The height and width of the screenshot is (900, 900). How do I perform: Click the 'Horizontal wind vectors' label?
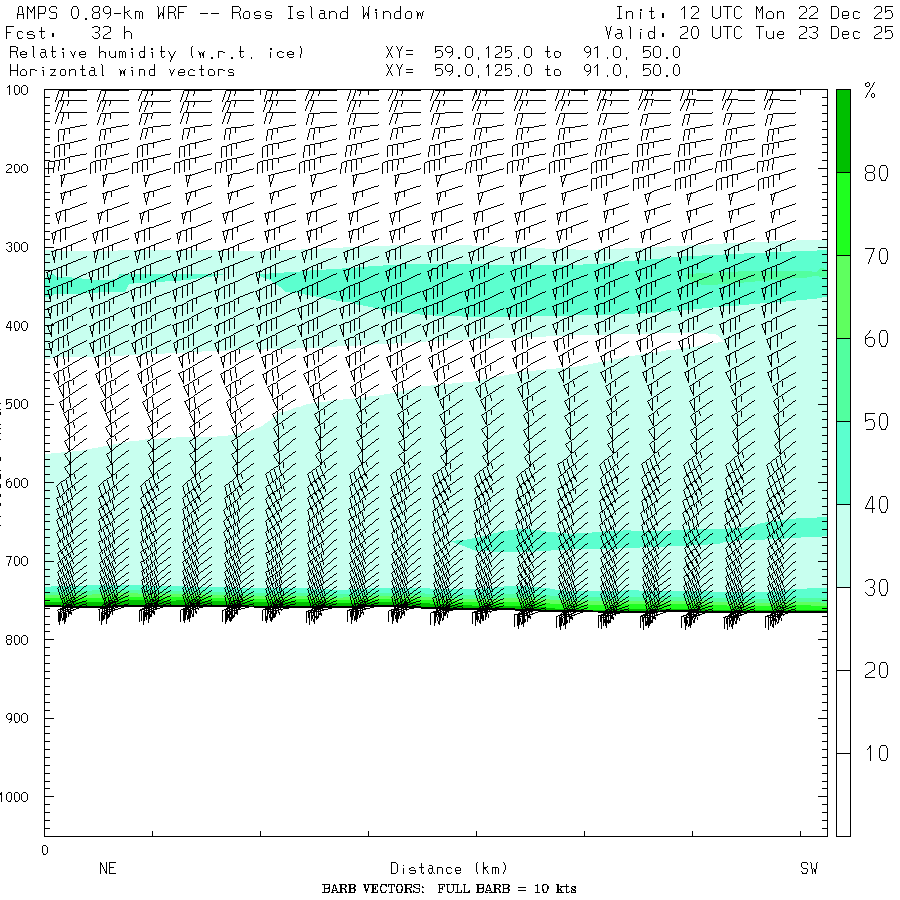coord(122,71)
